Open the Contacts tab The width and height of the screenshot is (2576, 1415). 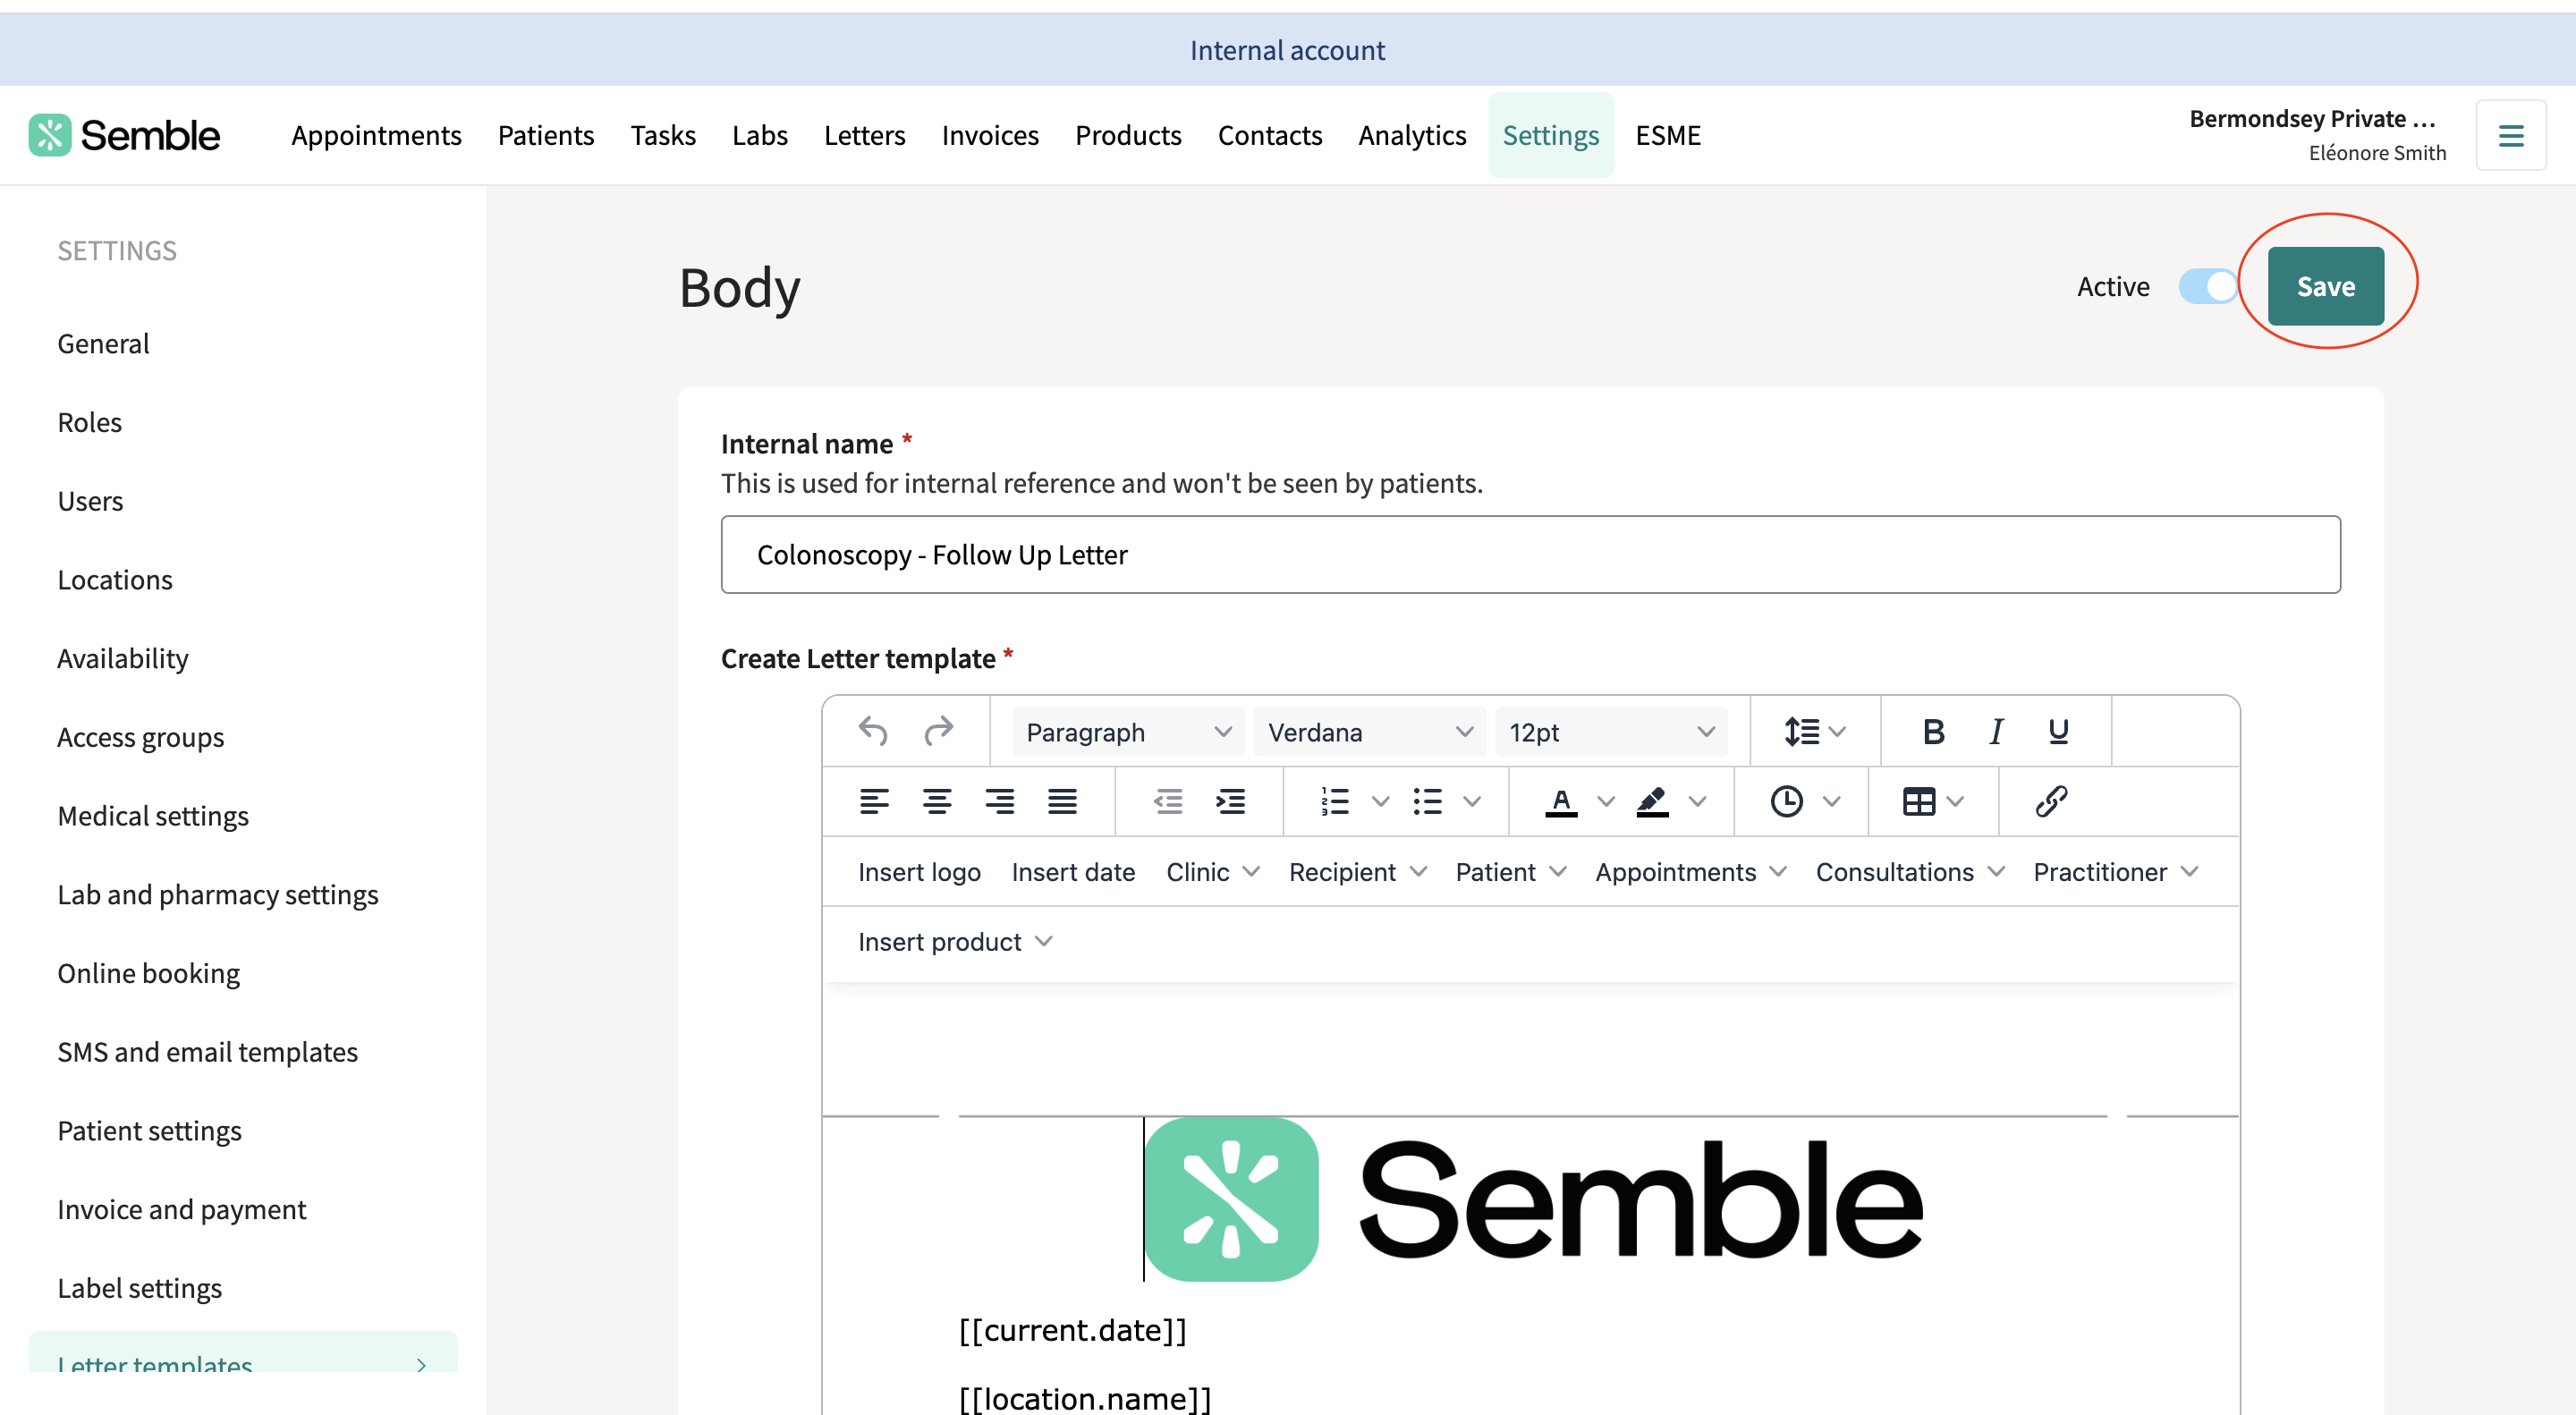pos(1270,135)
